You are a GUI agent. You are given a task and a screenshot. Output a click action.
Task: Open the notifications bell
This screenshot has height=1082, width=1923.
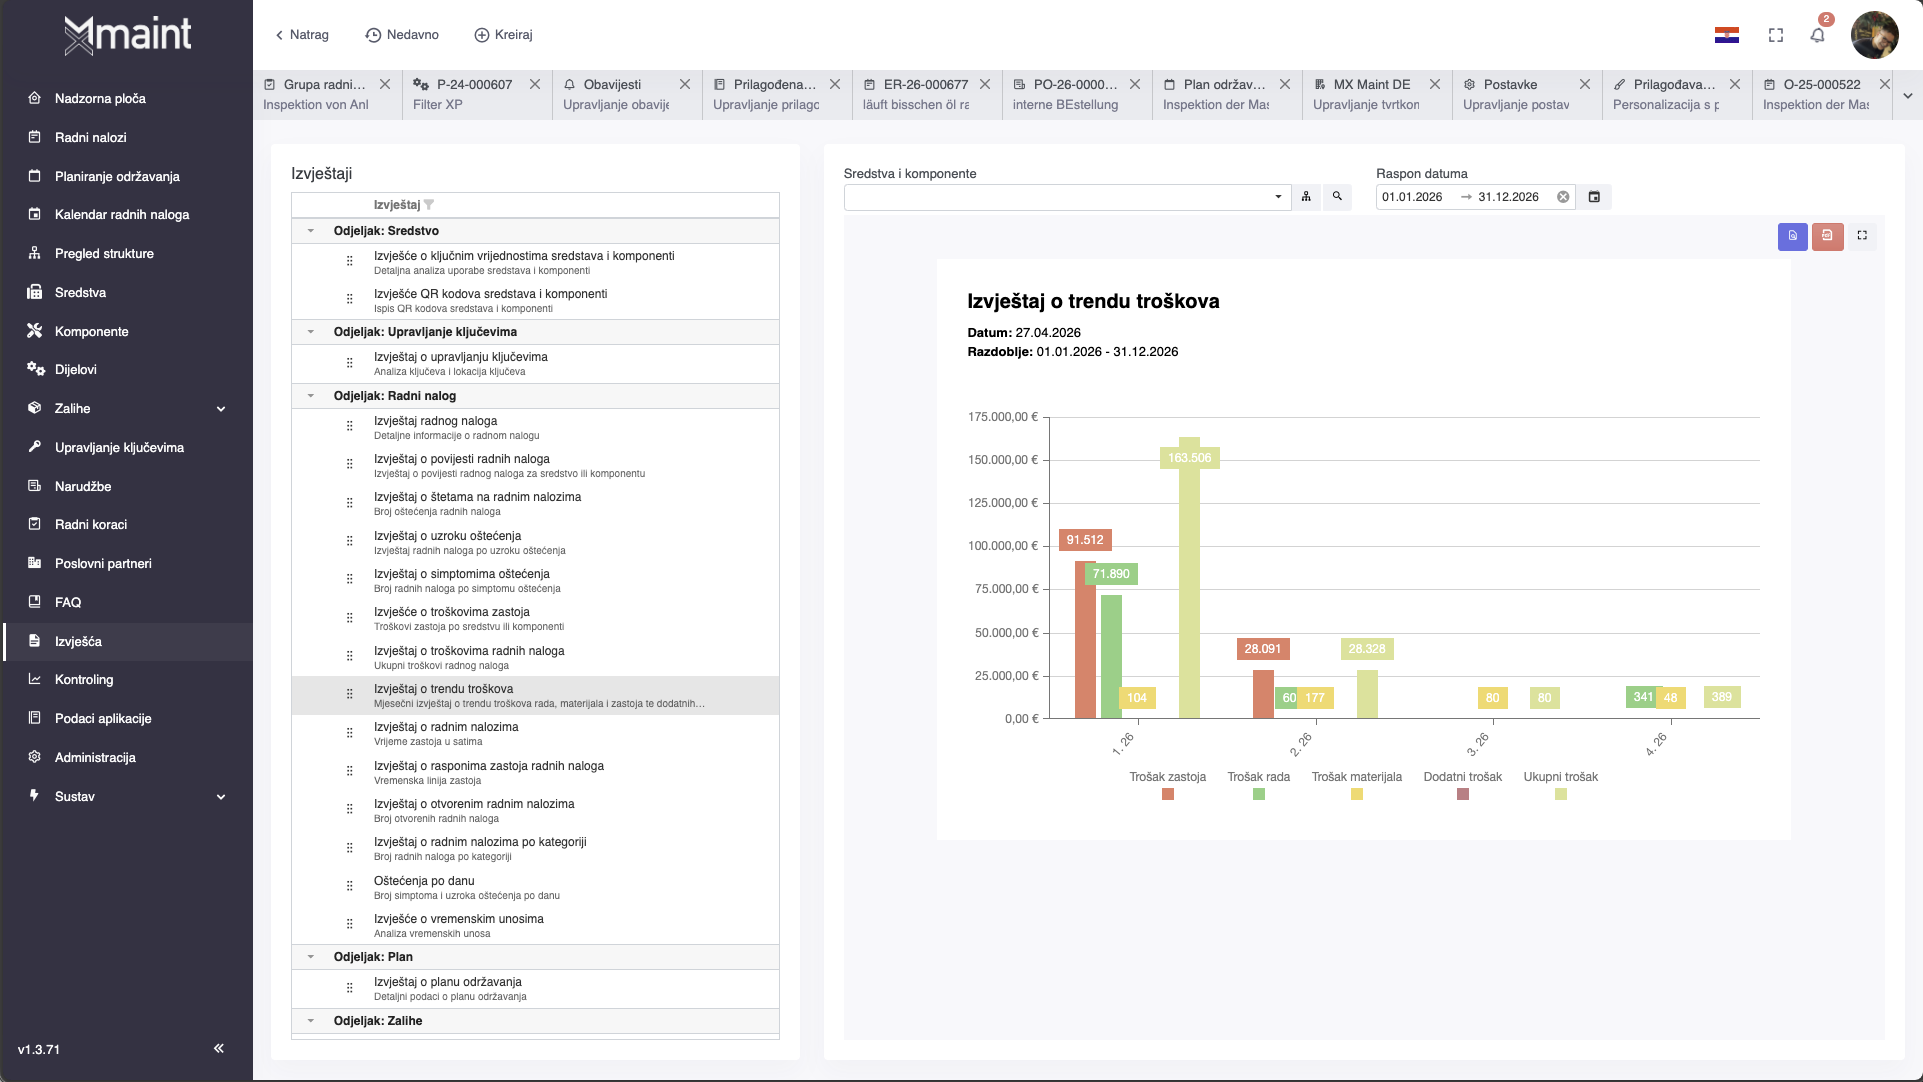click(x=1817, y=35)
